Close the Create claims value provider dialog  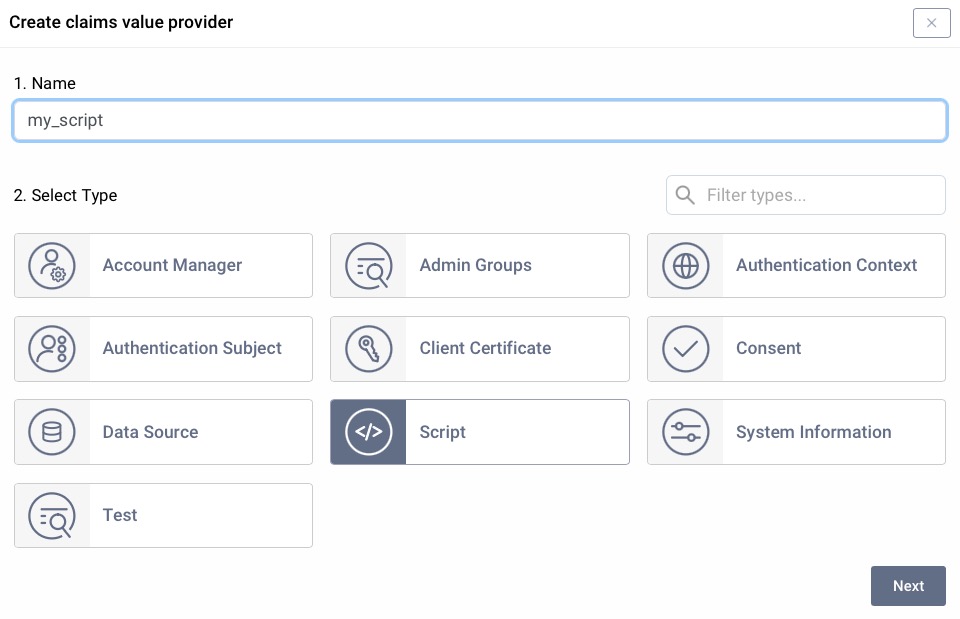pyautogui.click(x=931, y=23)
